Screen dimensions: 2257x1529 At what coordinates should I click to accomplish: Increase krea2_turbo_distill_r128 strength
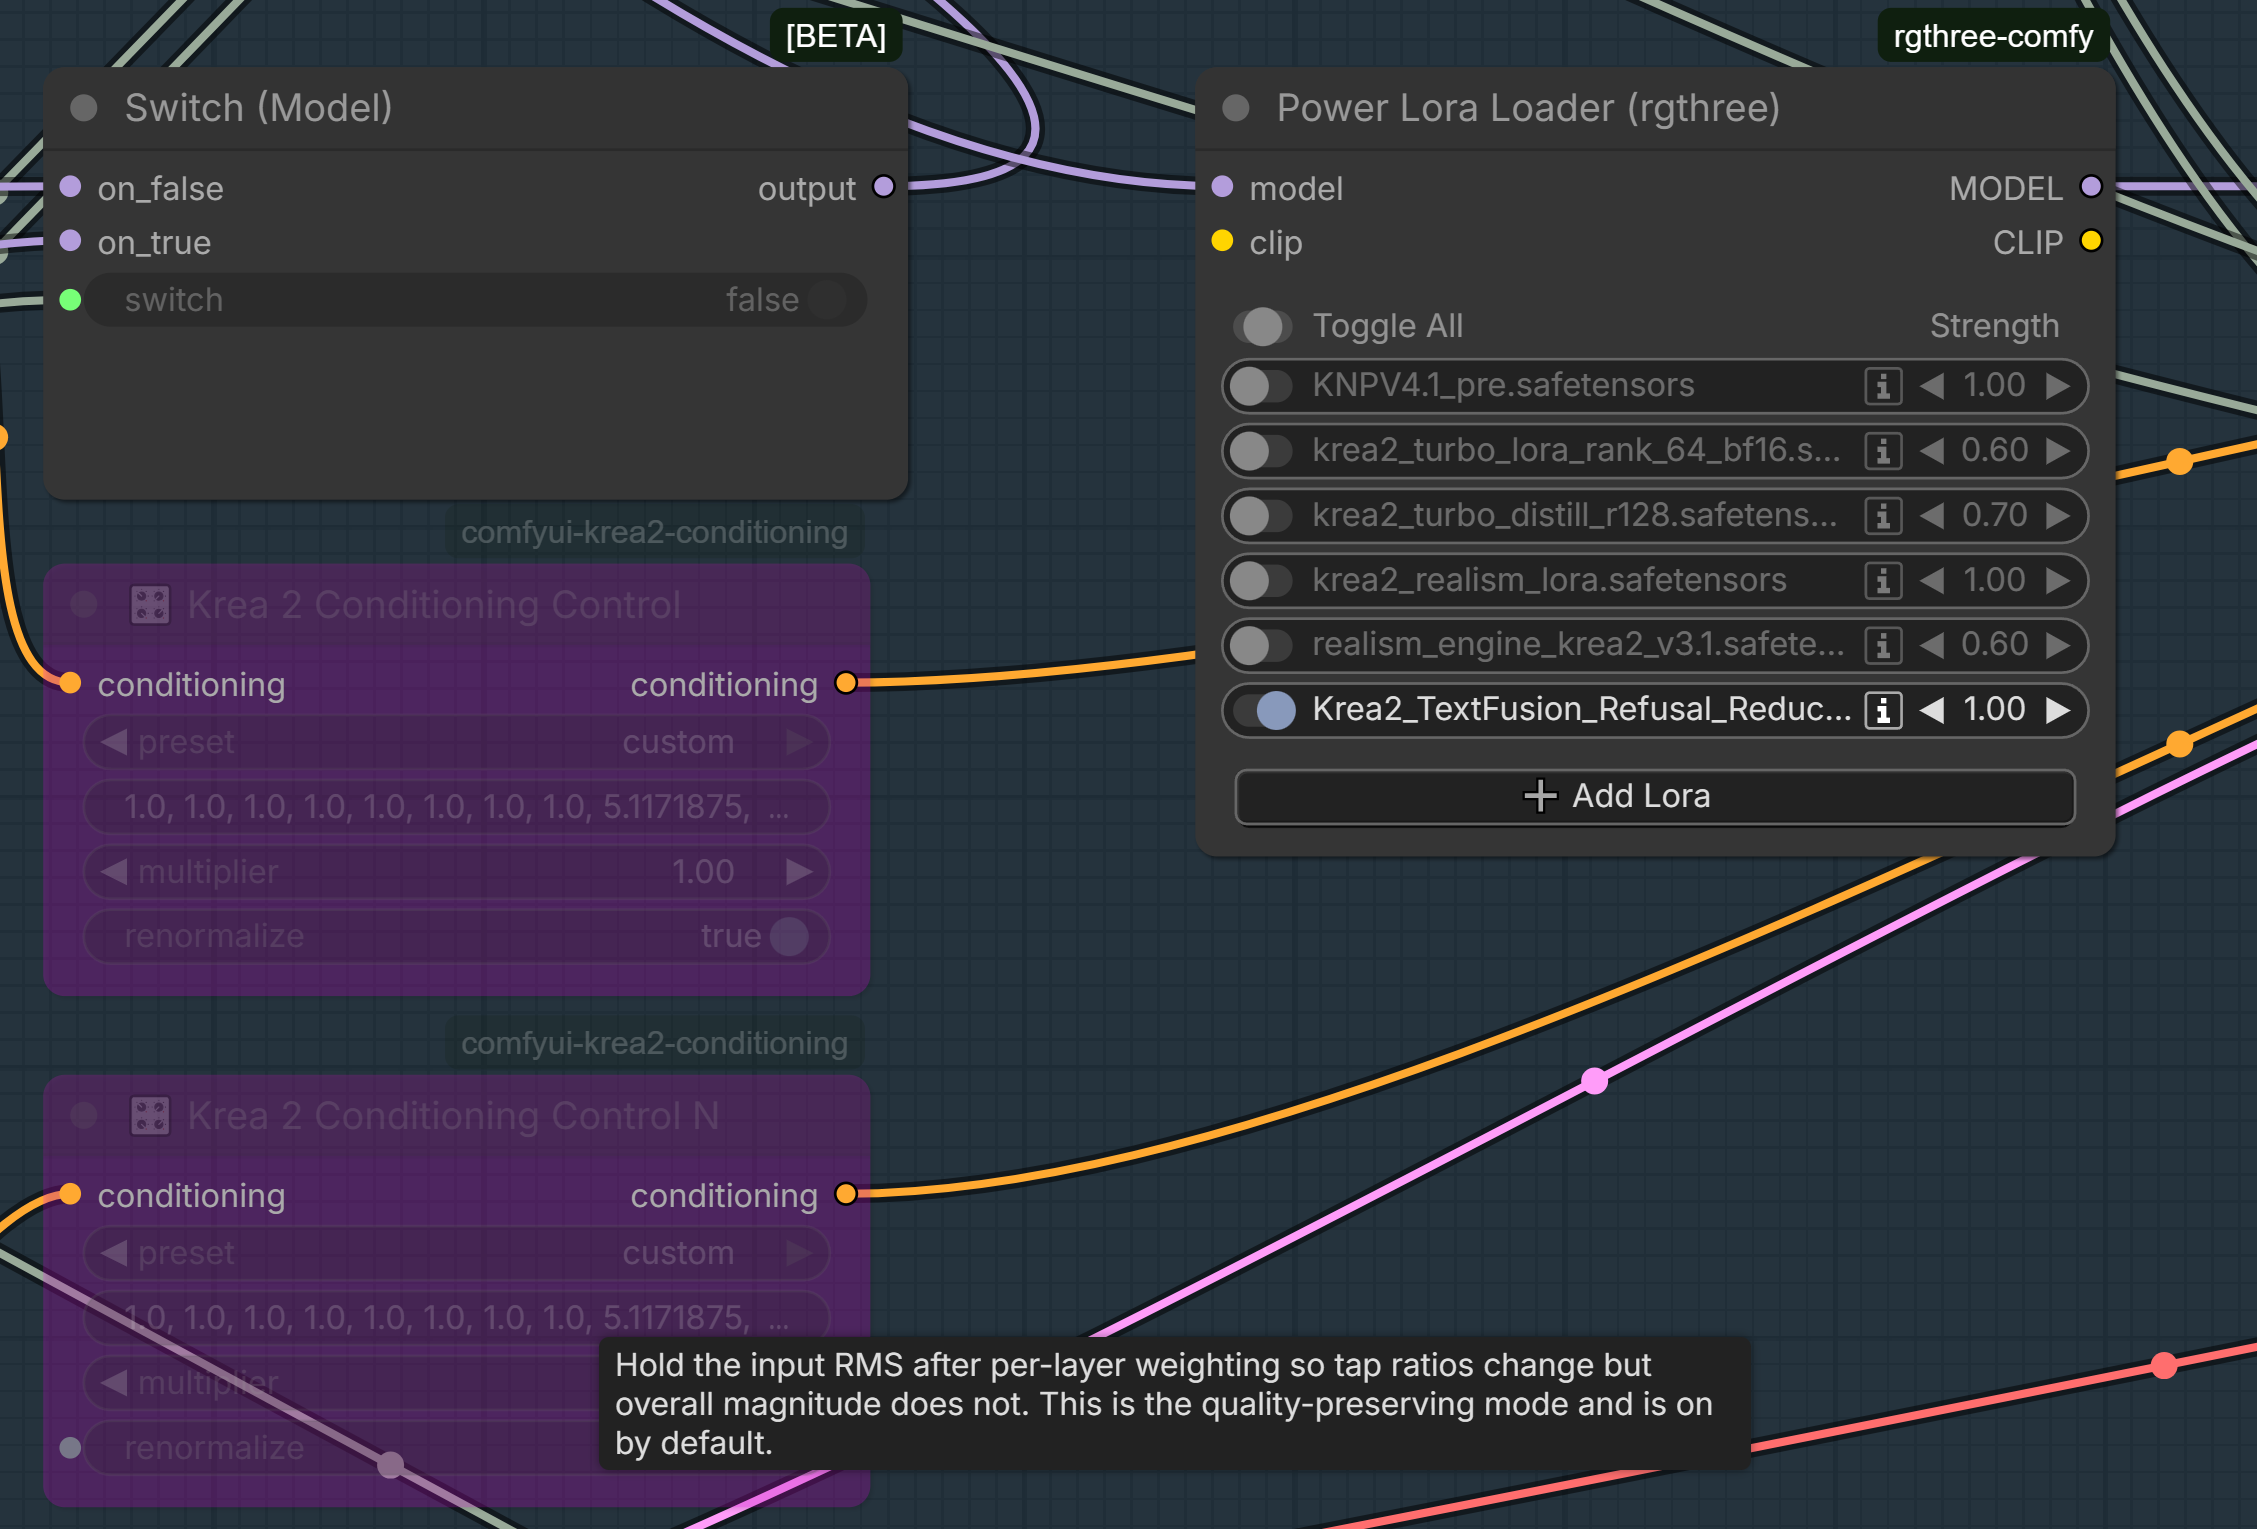2058,516
